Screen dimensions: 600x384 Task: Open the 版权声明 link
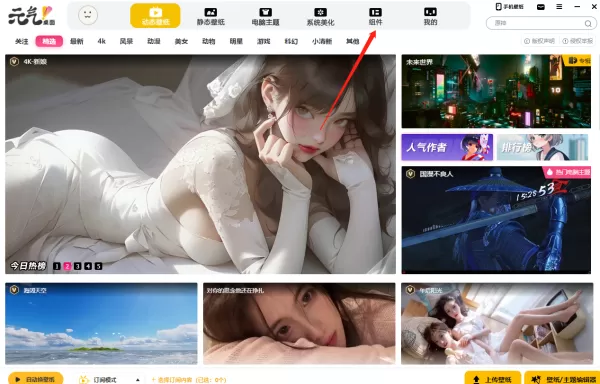539,41
